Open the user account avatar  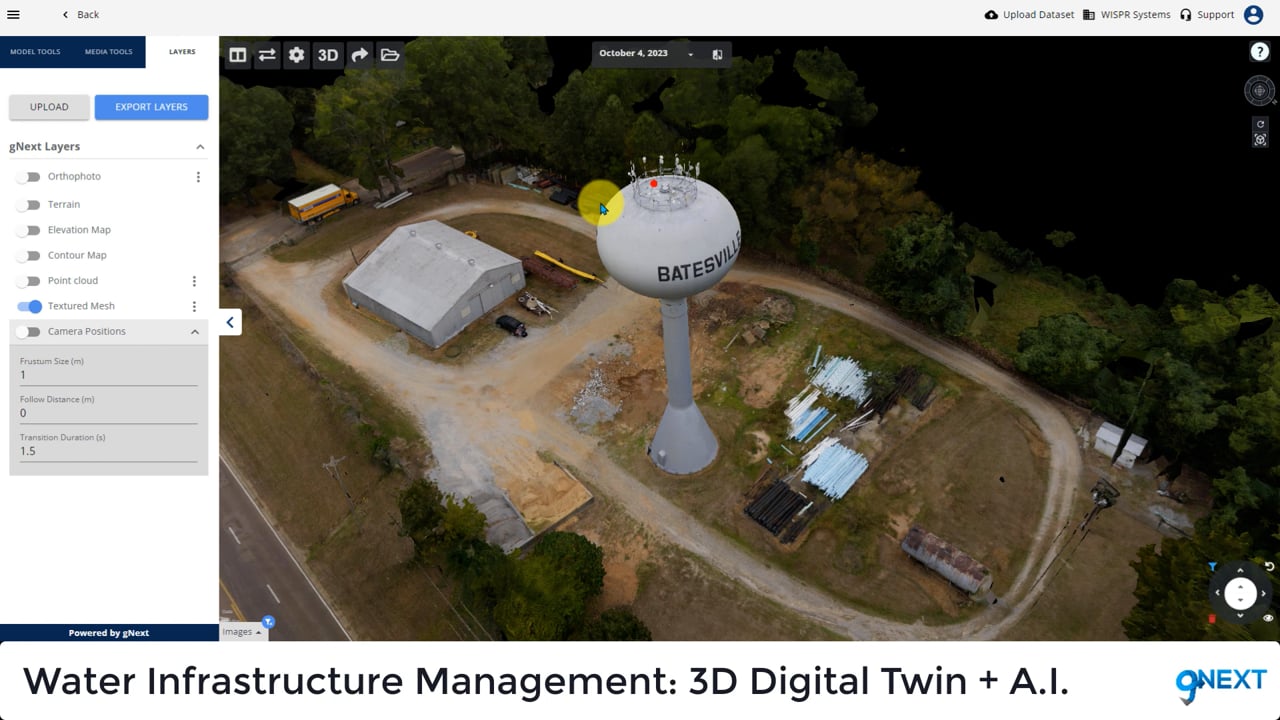pos(1253,15)
